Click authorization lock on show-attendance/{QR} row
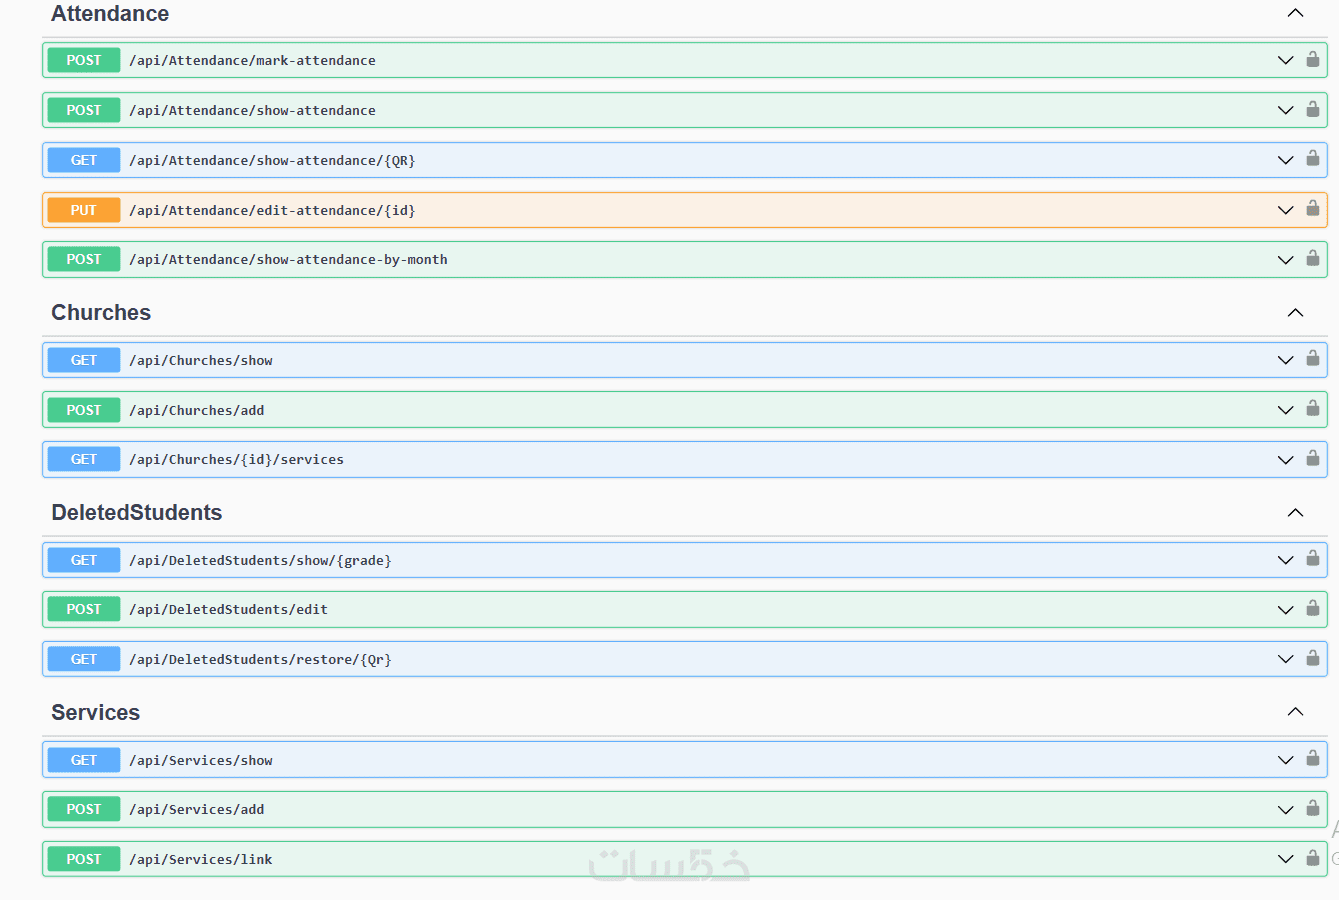Image resolution: width=1339 pixels, height=900 pixels. (x=1313, y=159)
